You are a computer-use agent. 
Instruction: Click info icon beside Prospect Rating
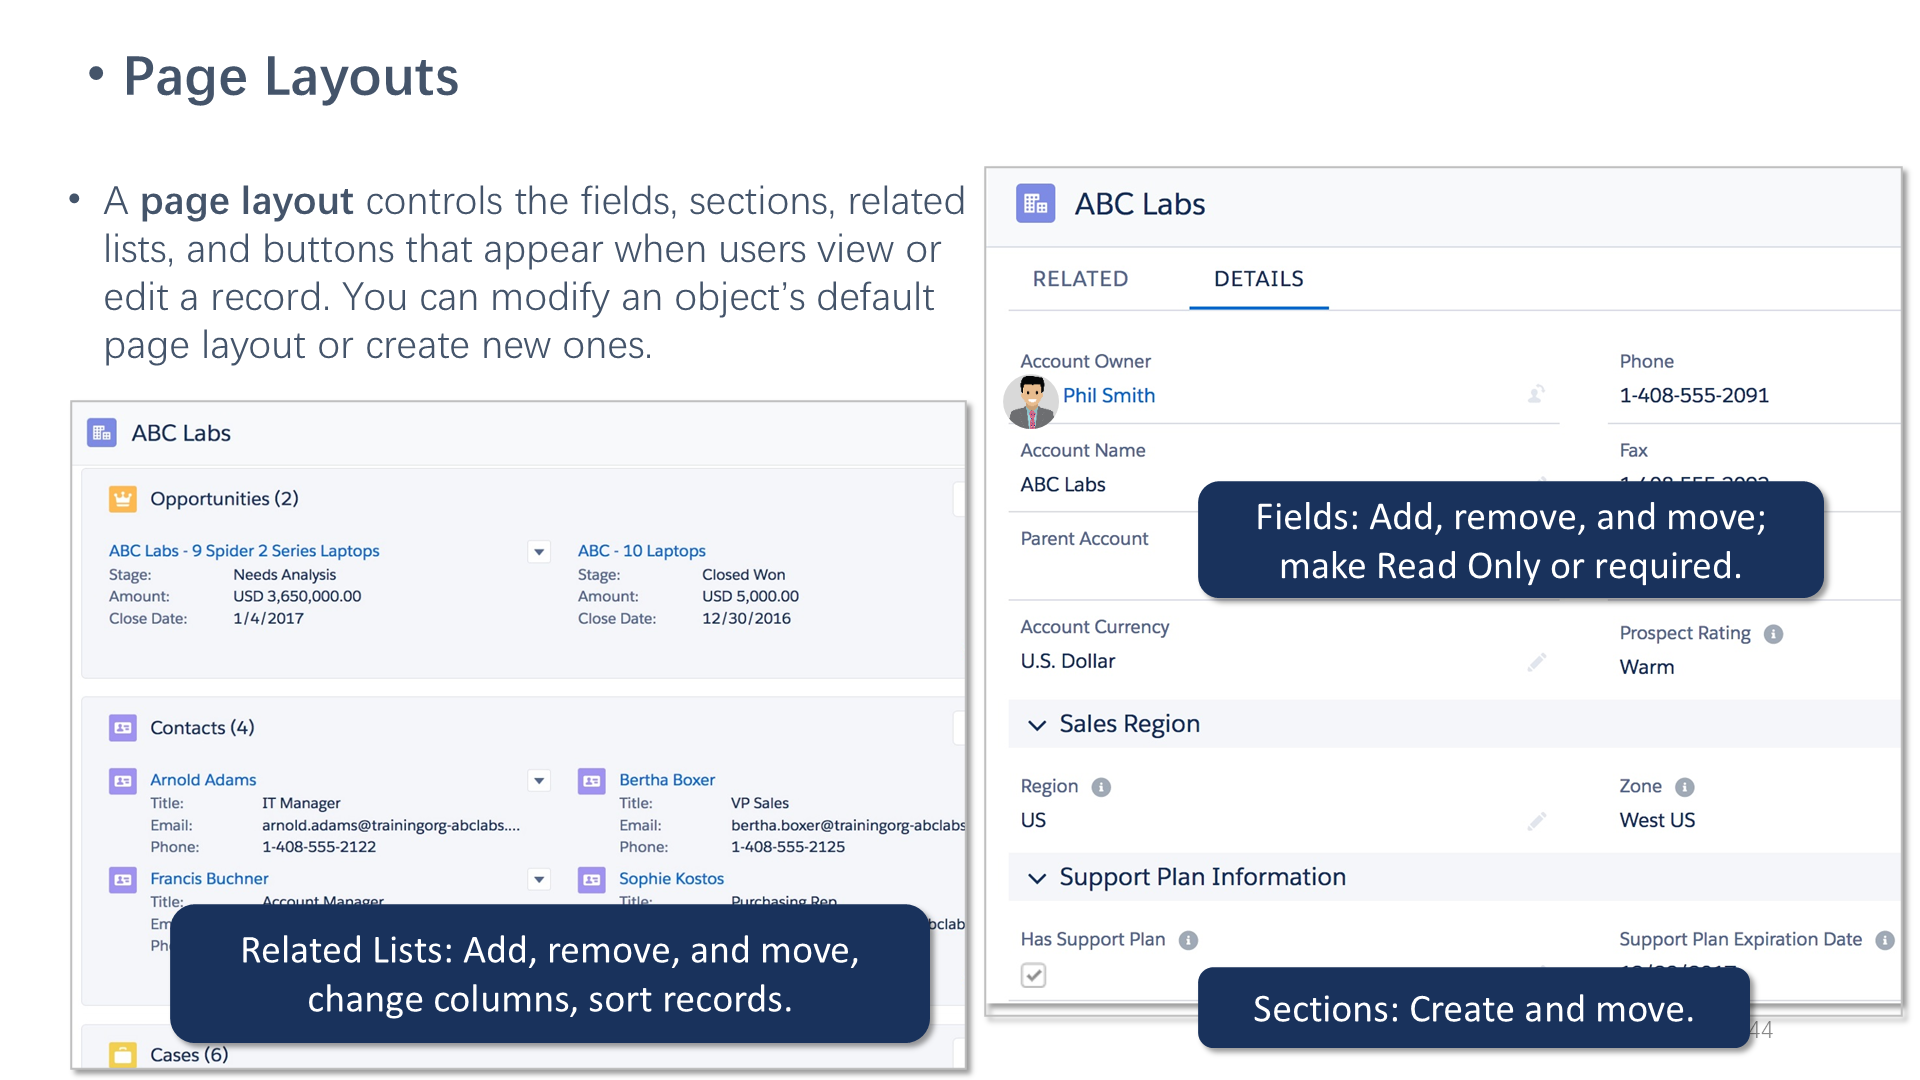point(1773,634)
